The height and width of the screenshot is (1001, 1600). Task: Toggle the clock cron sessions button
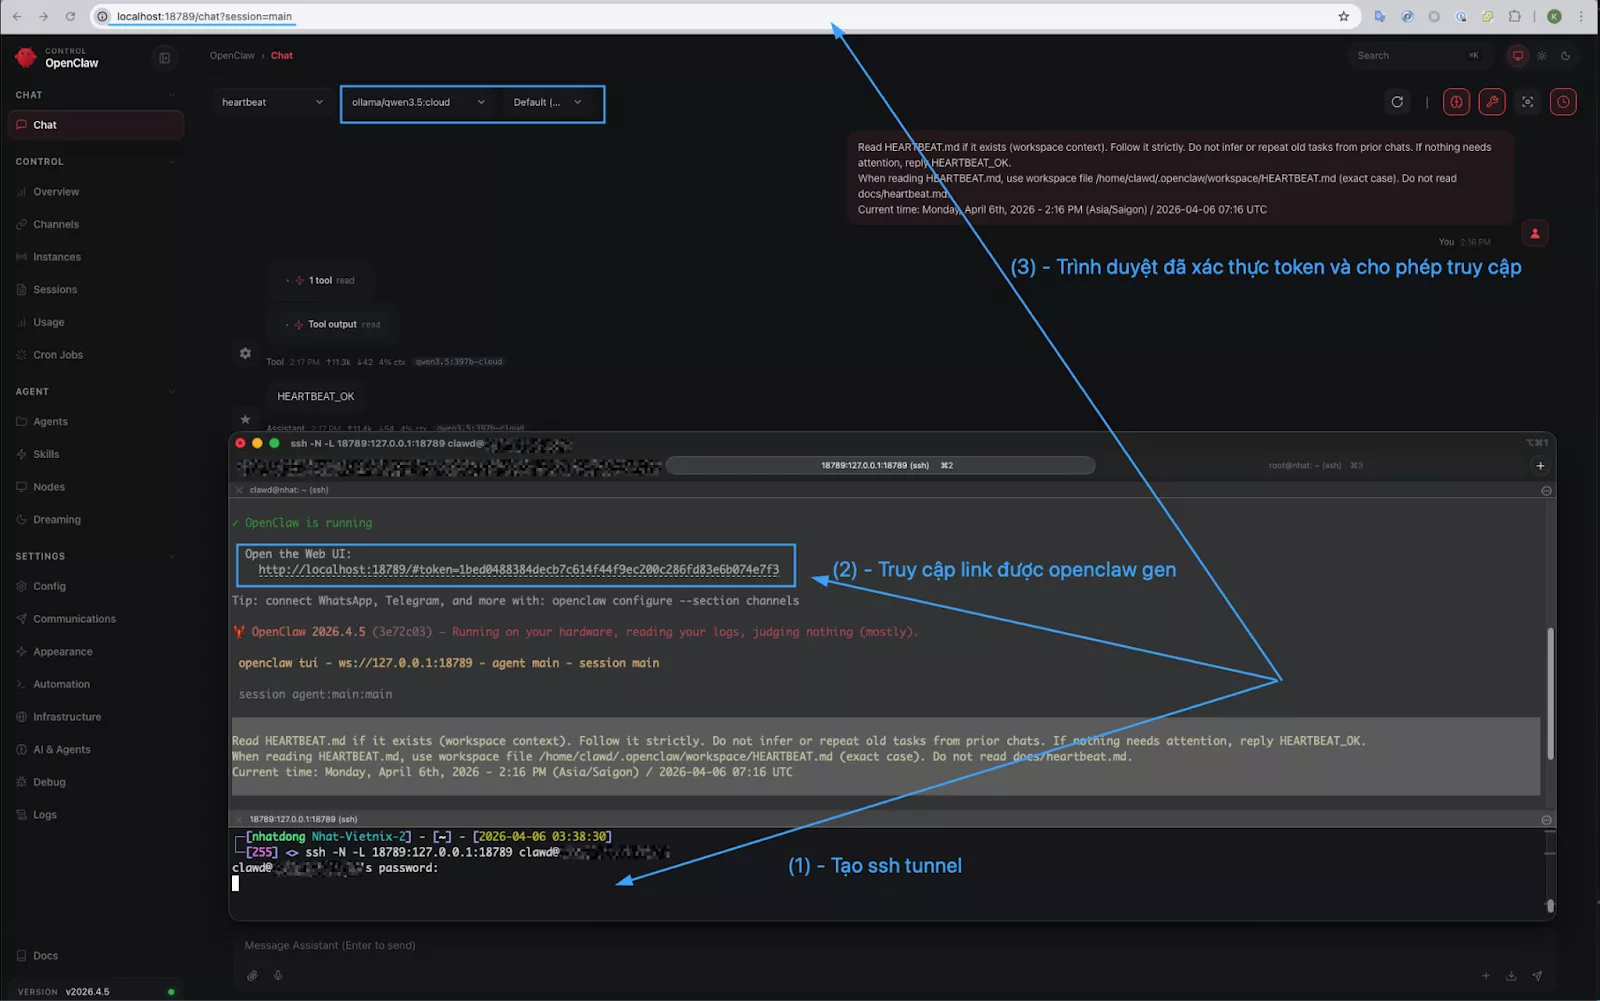coord(1563,102)
